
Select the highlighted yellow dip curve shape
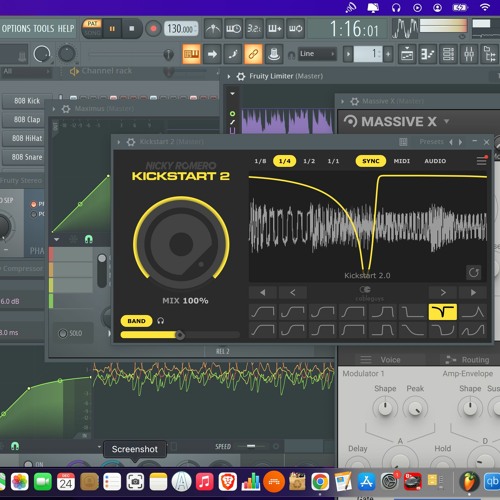pos(443,312)
